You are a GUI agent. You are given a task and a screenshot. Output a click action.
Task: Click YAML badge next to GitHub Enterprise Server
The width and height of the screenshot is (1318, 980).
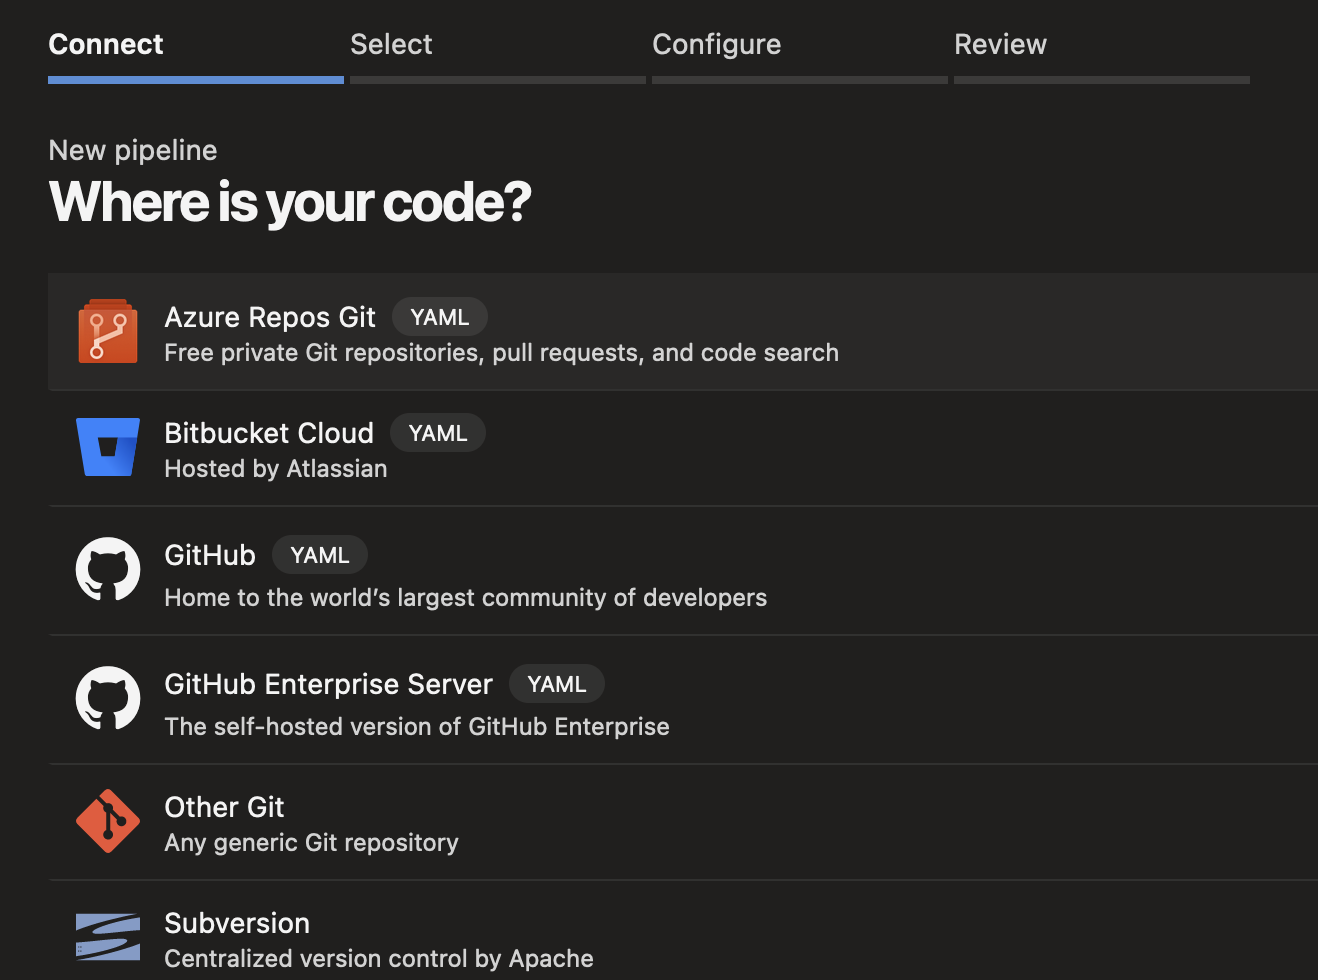coord(557,684)
